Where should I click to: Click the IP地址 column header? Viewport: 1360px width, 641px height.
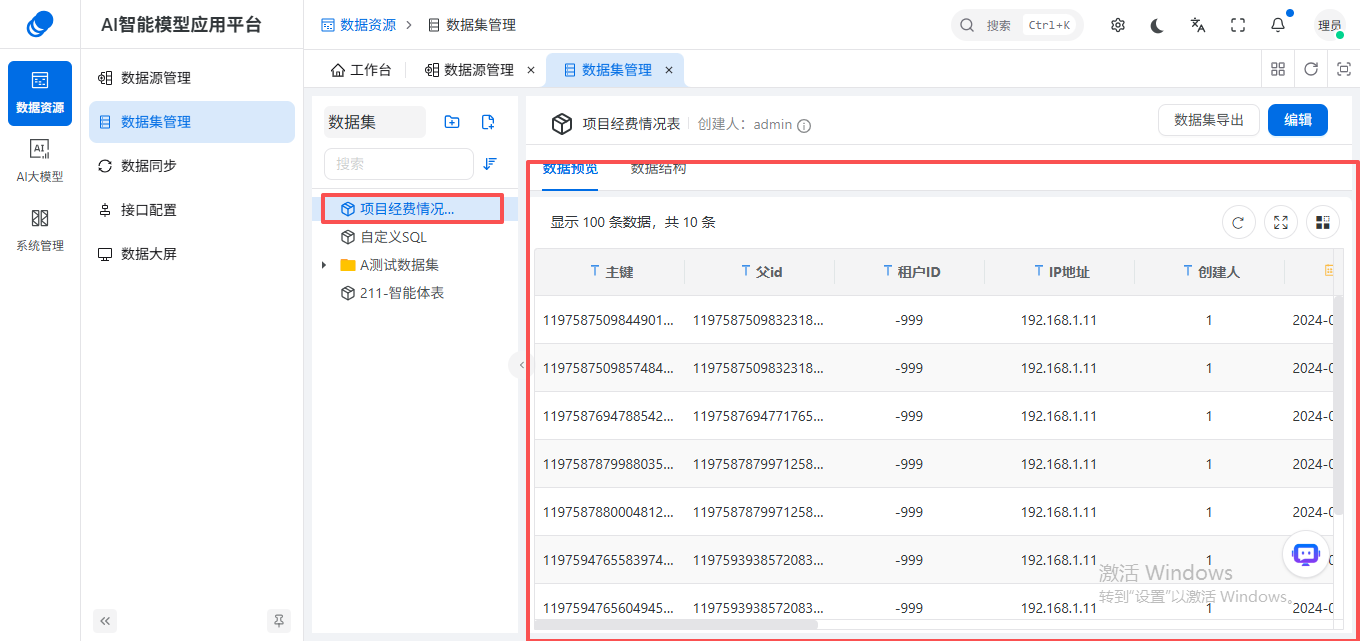pyautogui.click(x=1059, y=272)
